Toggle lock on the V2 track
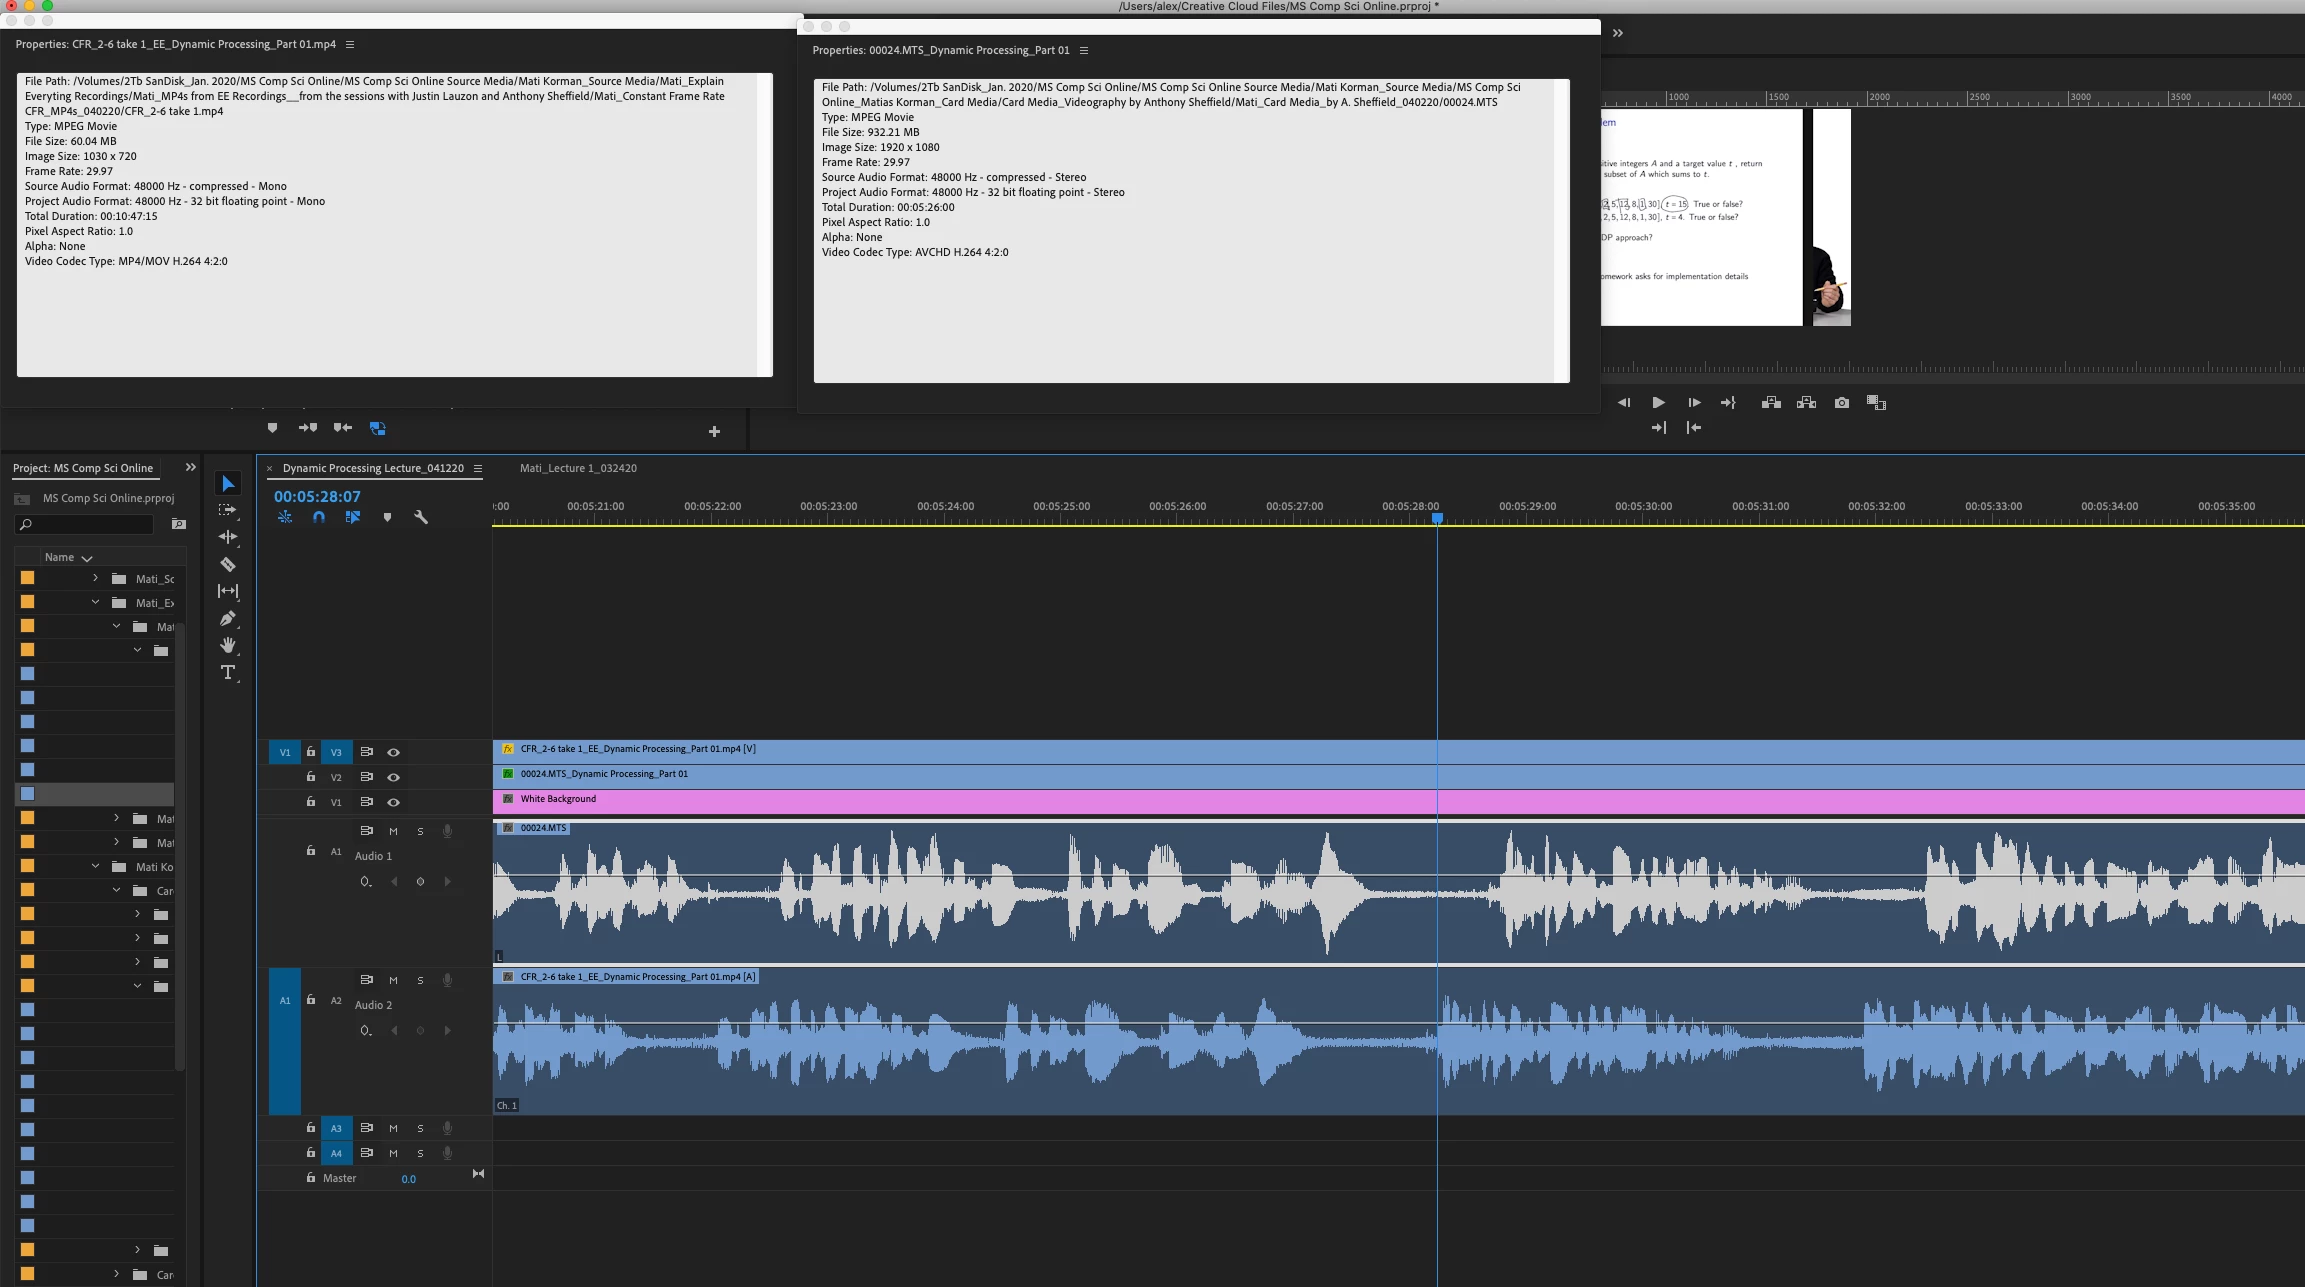The image size is (2305, 1287). coord(311,777)
